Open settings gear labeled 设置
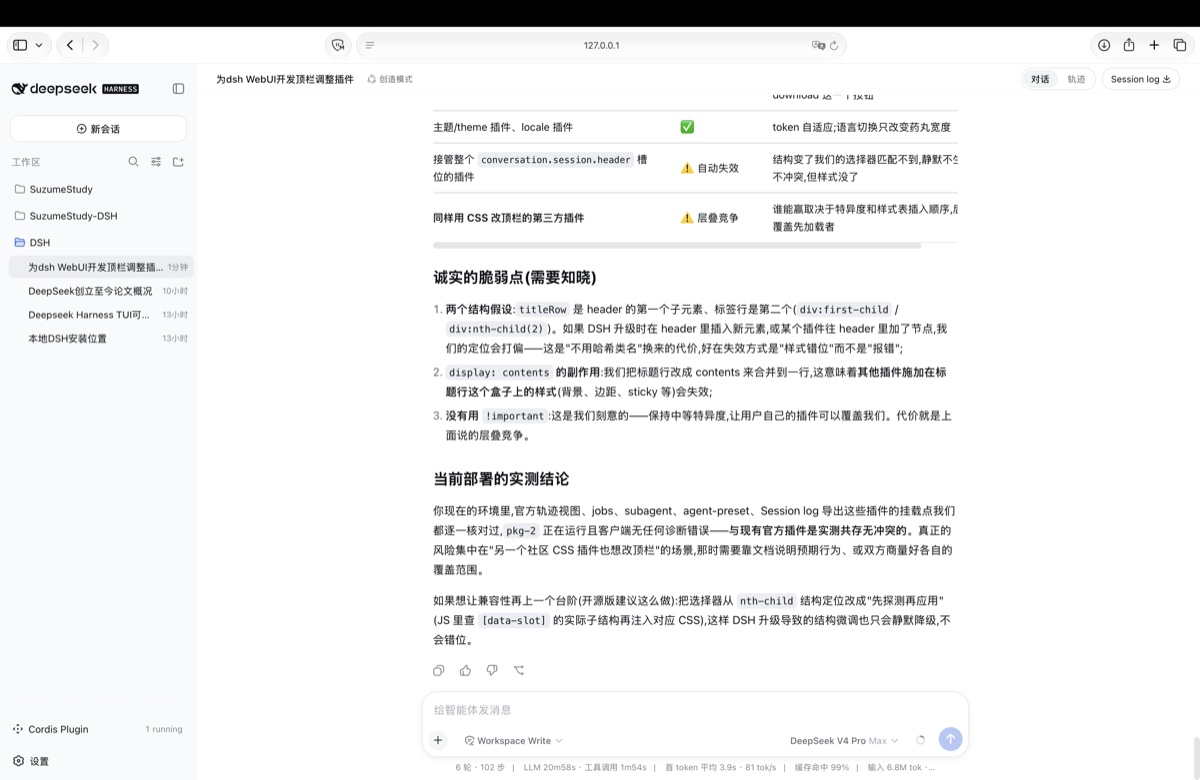 pos(31,761)
